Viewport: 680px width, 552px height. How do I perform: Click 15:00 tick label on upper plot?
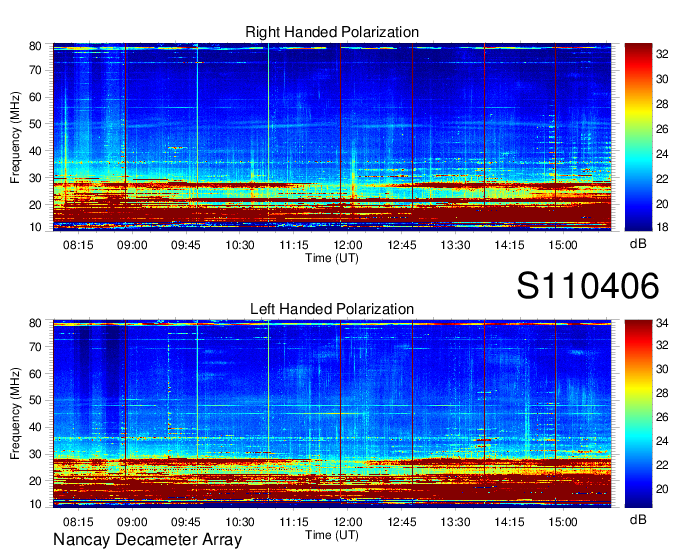pos(562,245)
